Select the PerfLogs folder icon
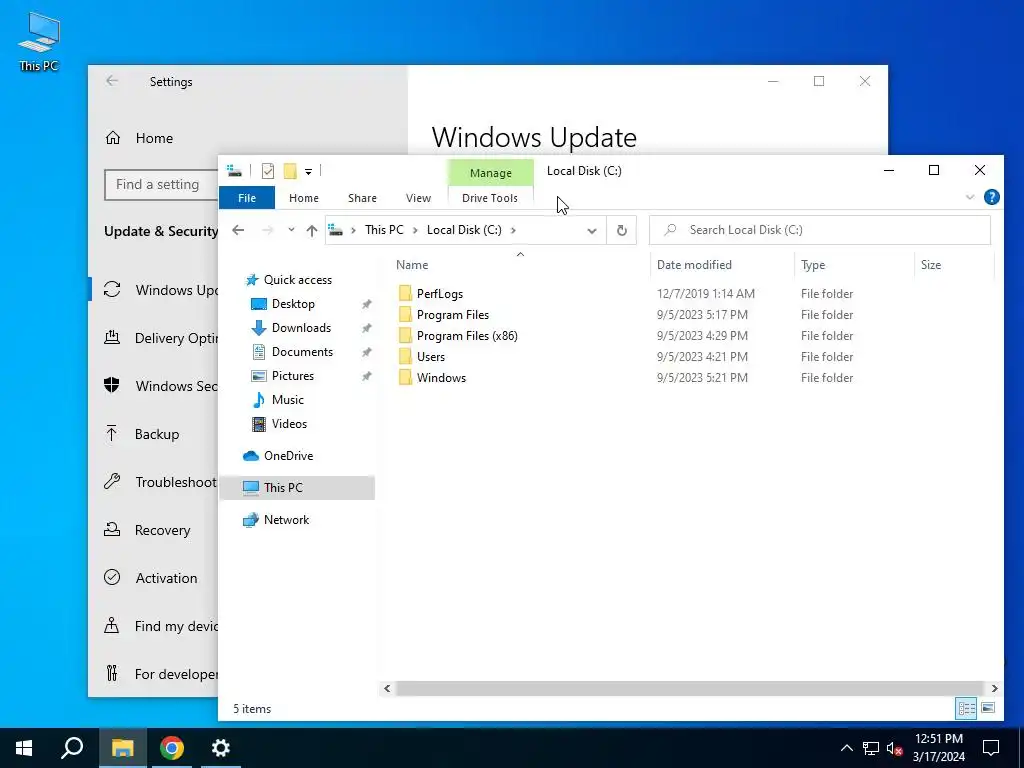 [405, 293]
